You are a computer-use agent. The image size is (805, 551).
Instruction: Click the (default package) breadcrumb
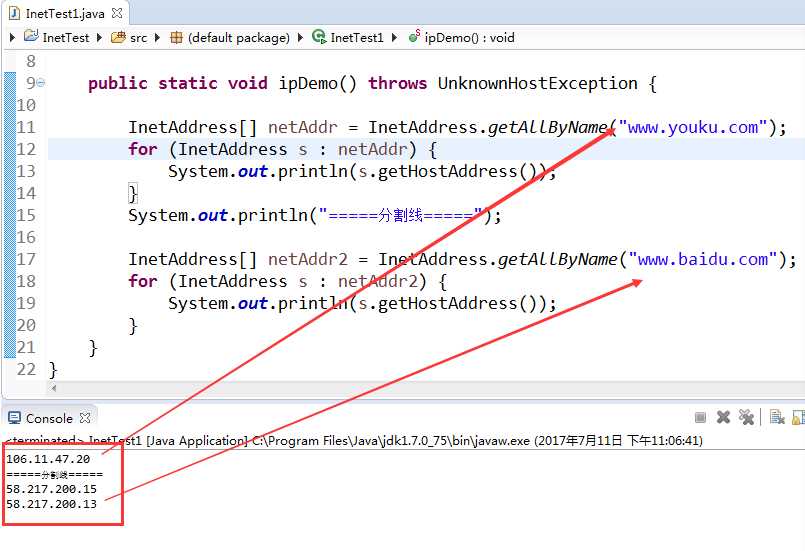[239, 37]
